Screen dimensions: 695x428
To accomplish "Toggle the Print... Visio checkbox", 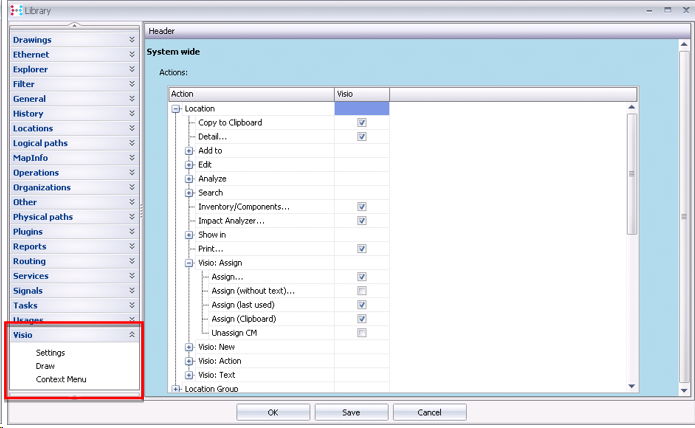I will [x=362, y=249].
